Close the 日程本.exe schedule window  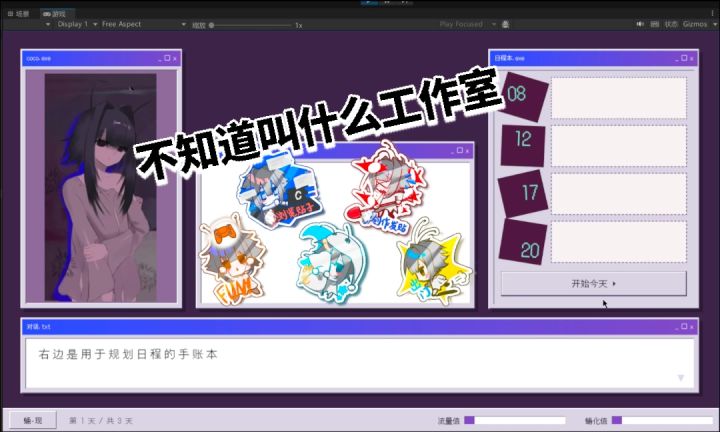tap(692, 58)
